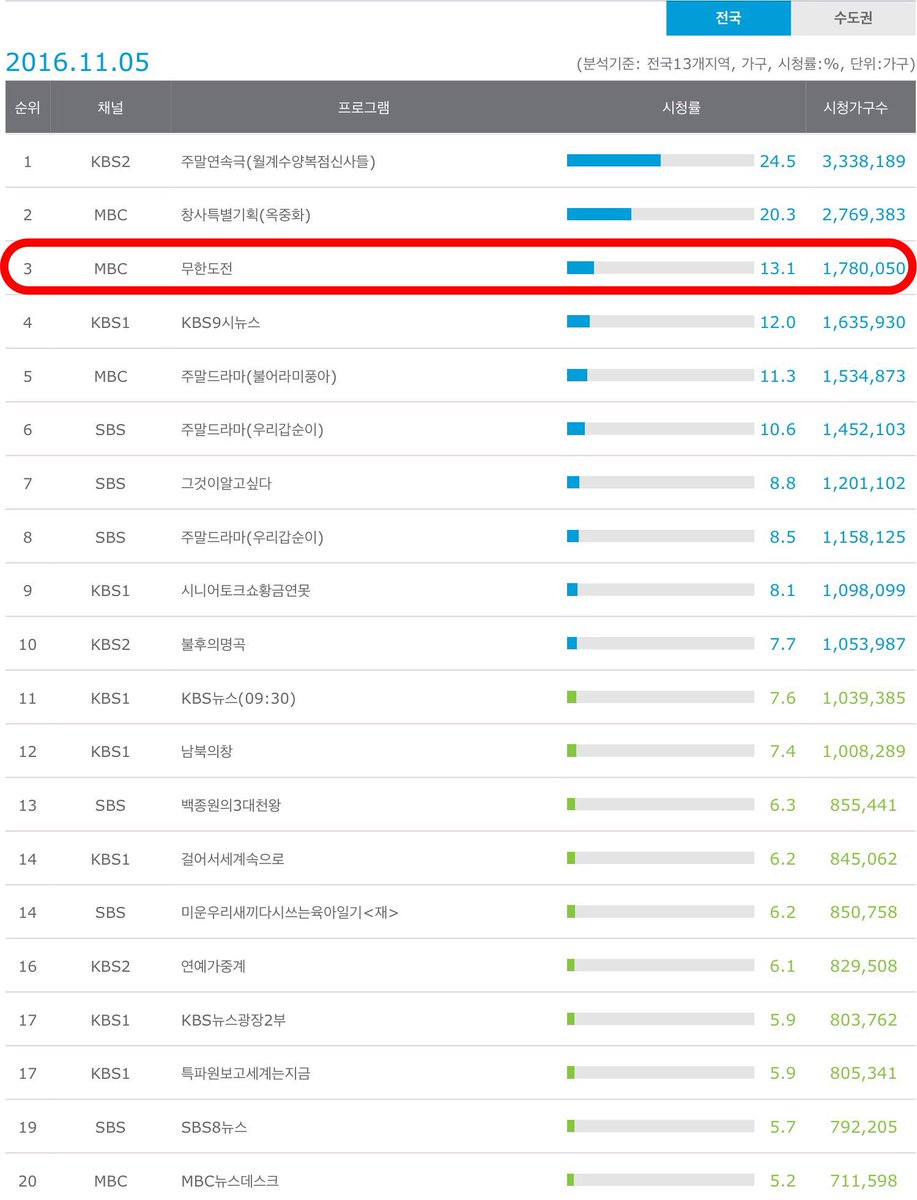
Task: Click household count 1,780,050
Action: 864,268
